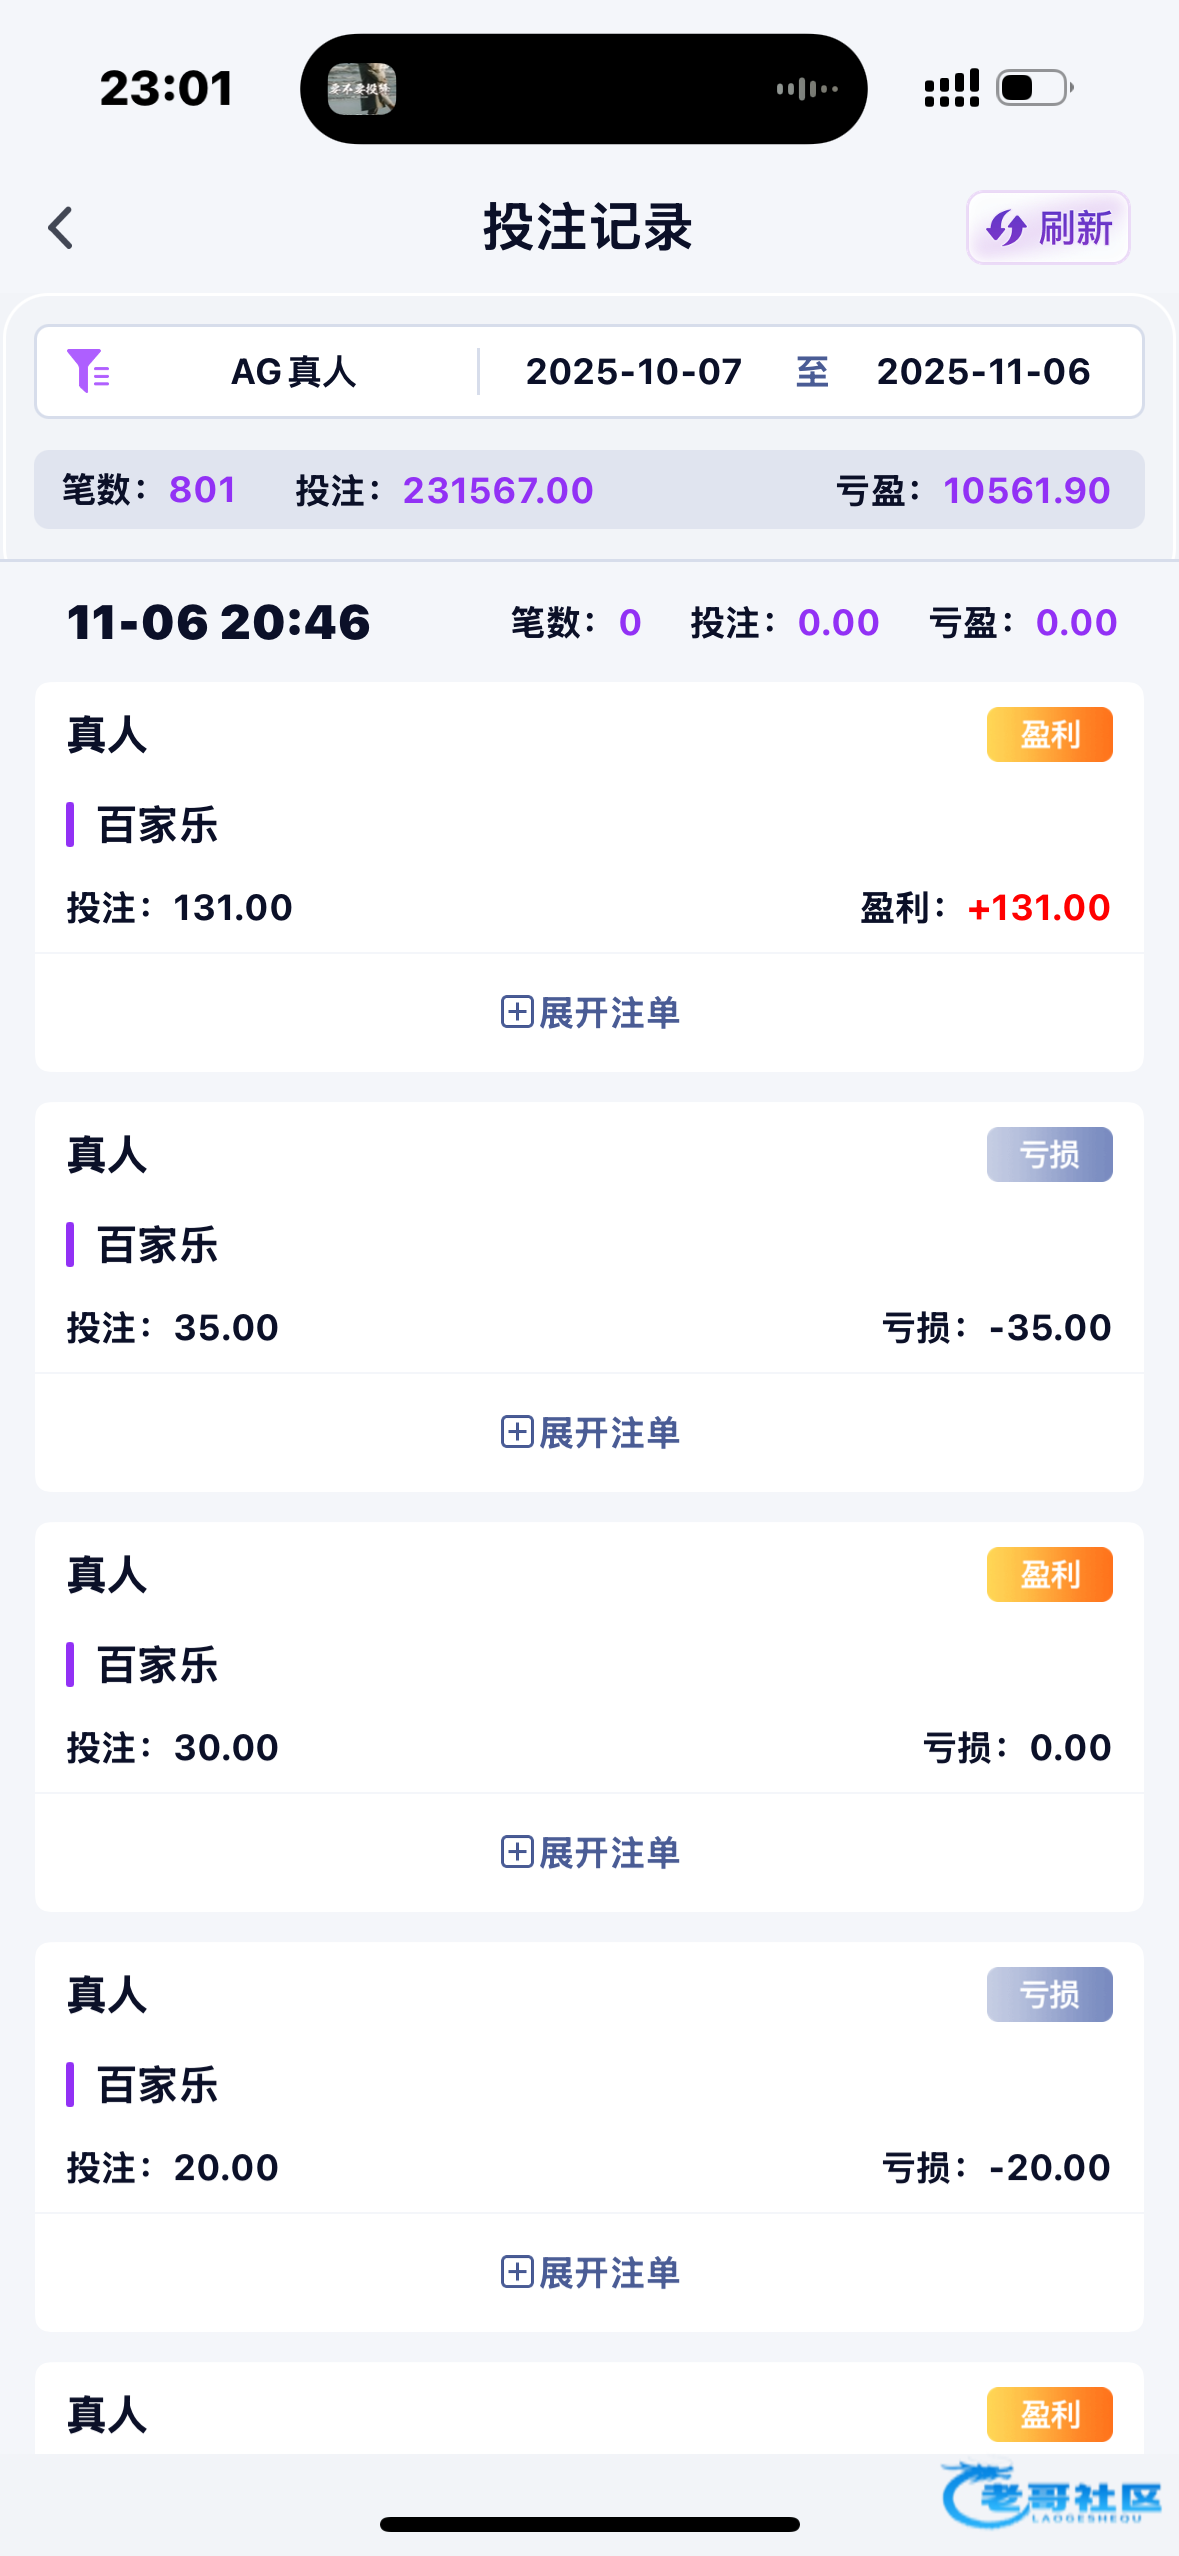Tap the purple filter funnel icon
This screenshot has width=1179, height=2556.
click(88, 371)
